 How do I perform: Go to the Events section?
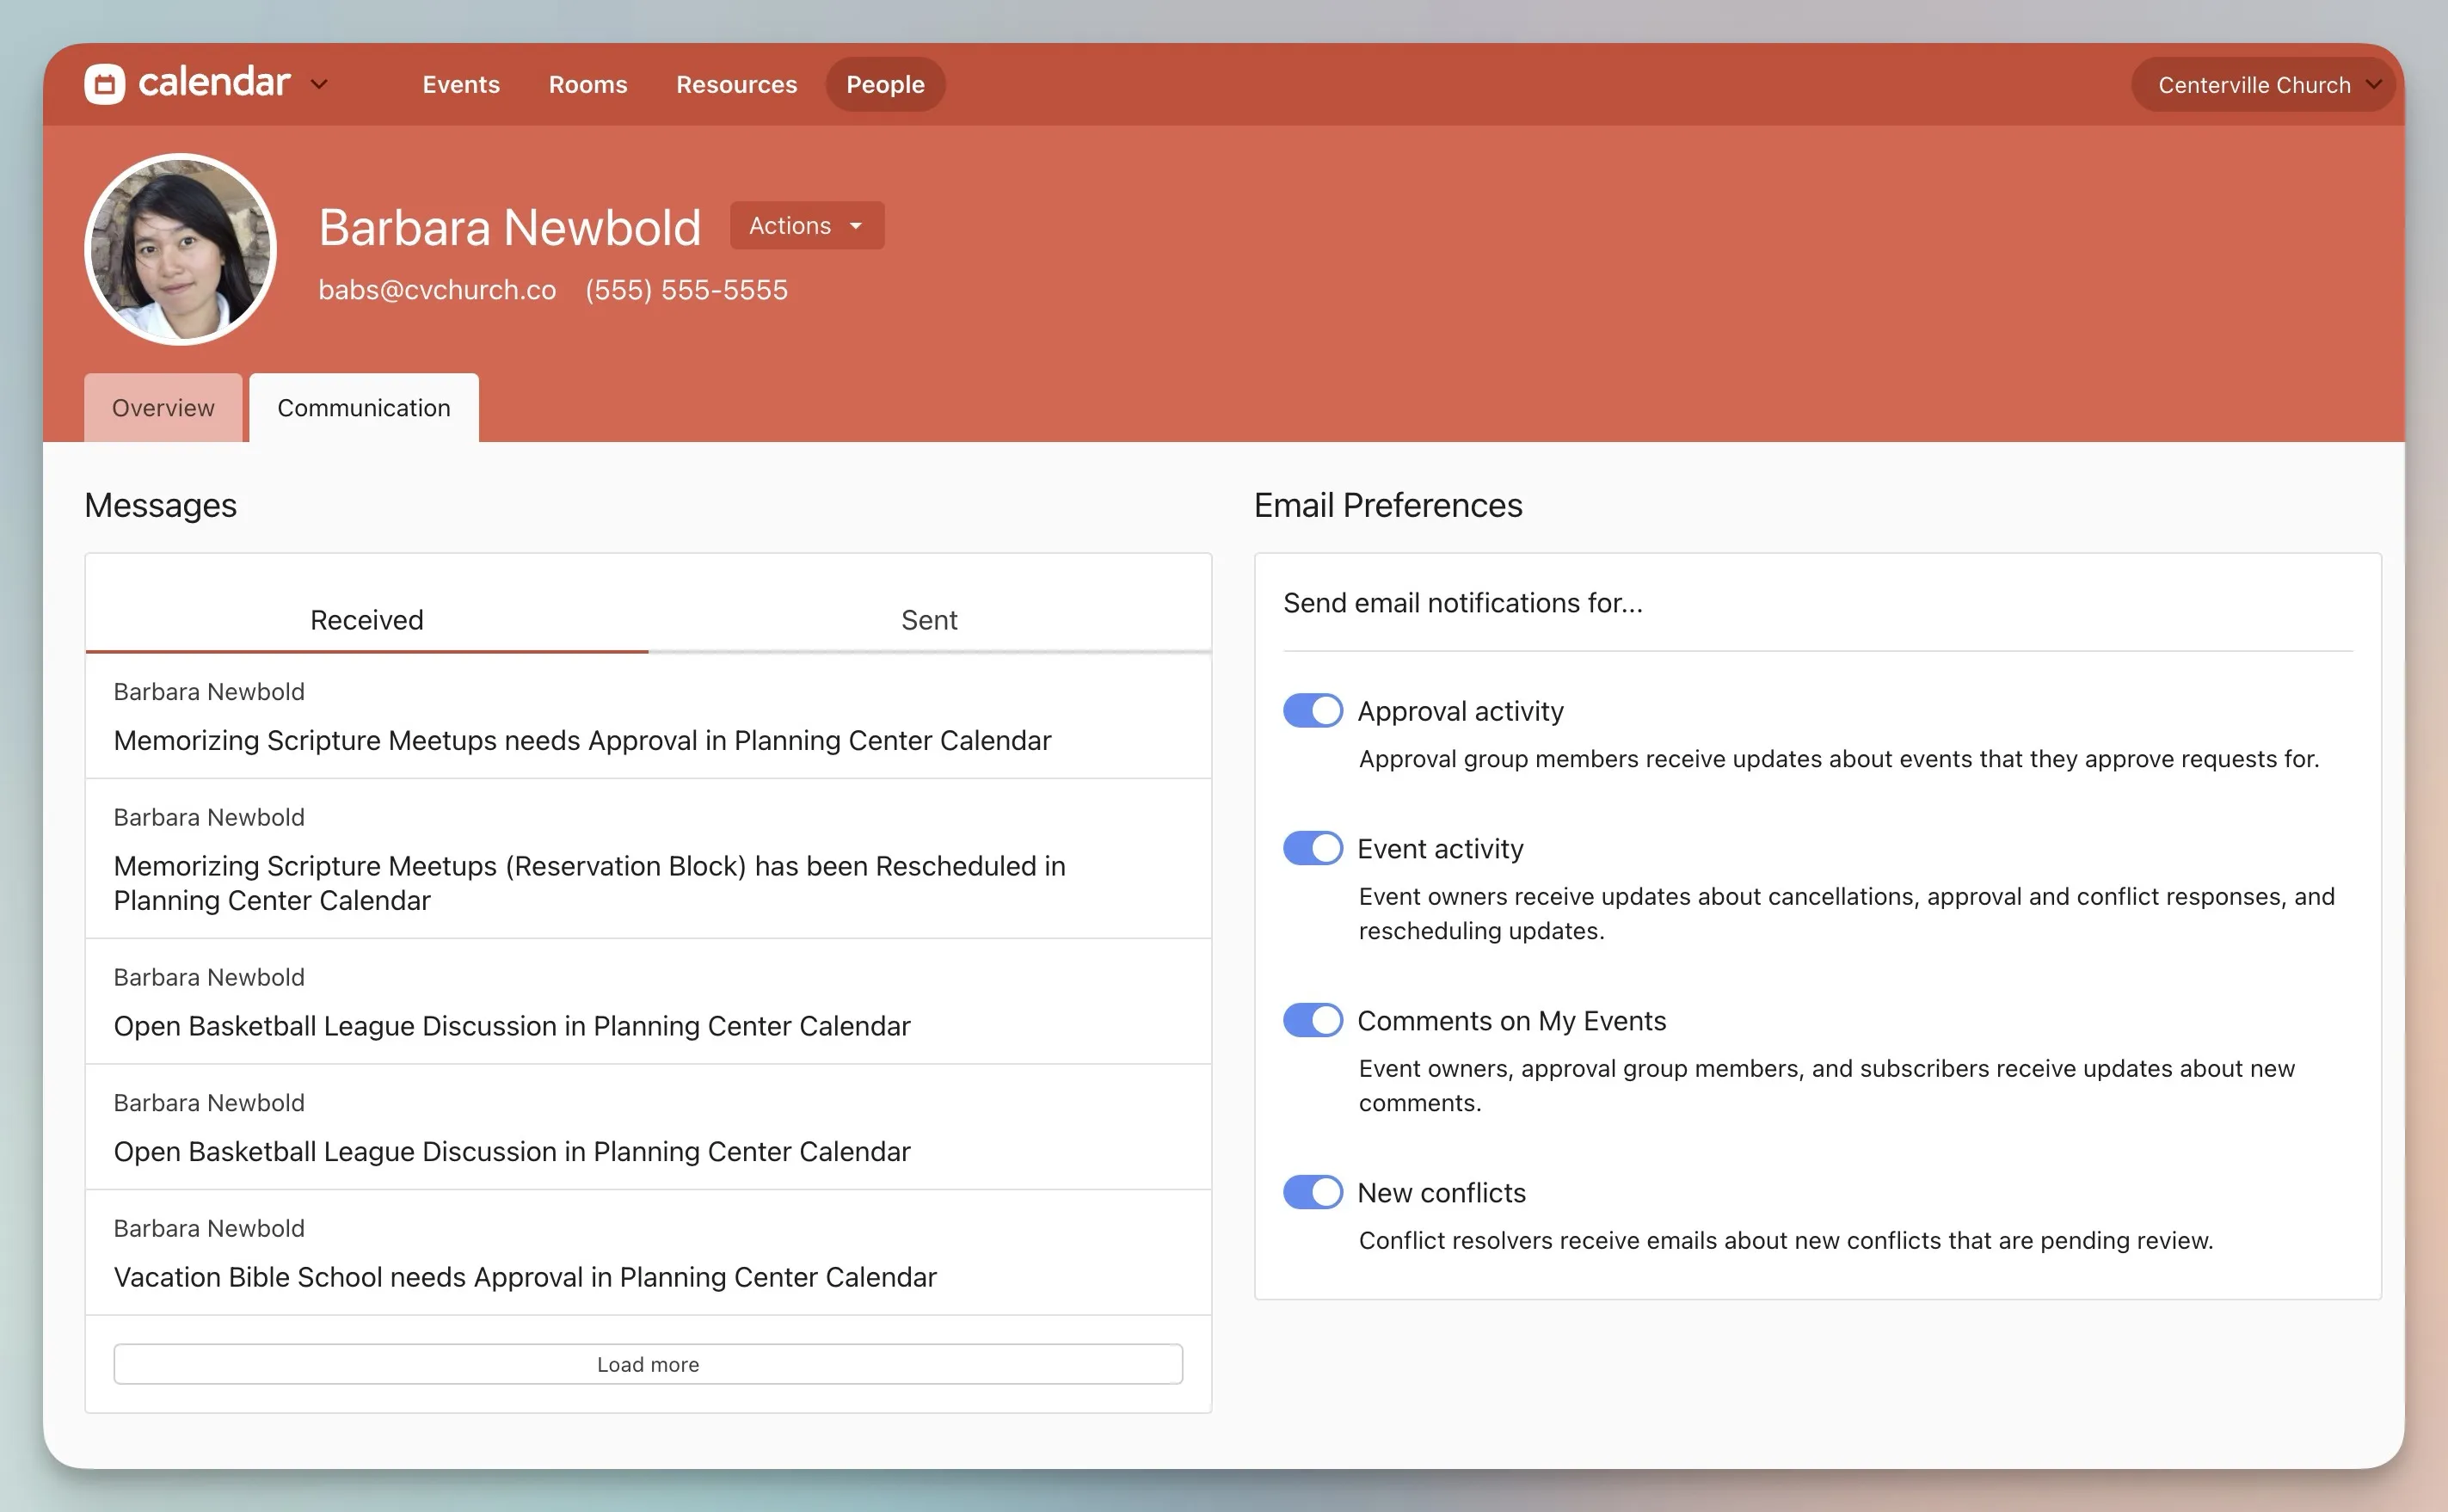click(461, 85)
